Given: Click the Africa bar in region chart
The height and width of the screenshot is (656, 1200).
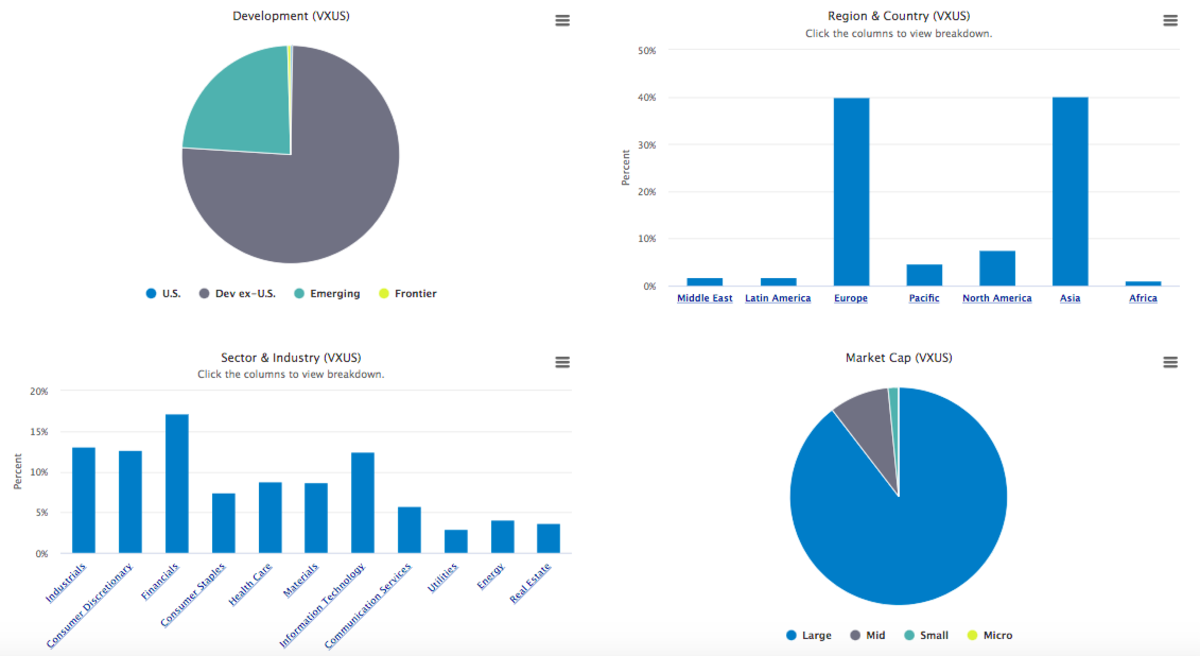Looking at the screenshot, I should (x=1143, y=284).
